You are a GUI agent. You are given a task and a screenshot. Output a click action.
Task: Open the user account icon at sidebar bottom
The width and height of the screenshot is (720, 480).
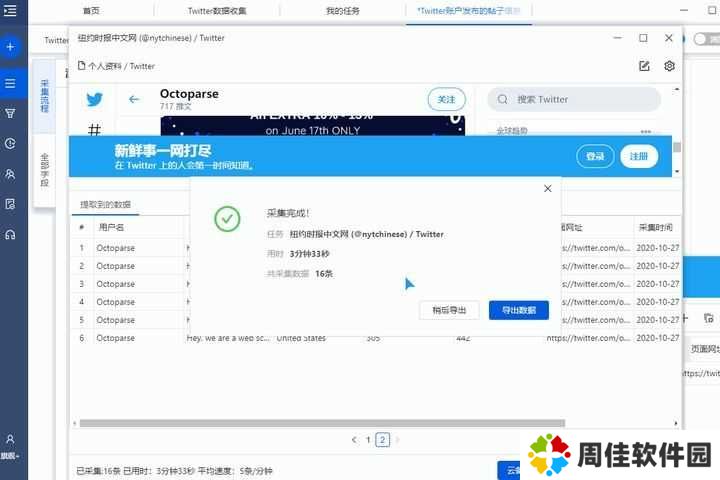point(10,440)
